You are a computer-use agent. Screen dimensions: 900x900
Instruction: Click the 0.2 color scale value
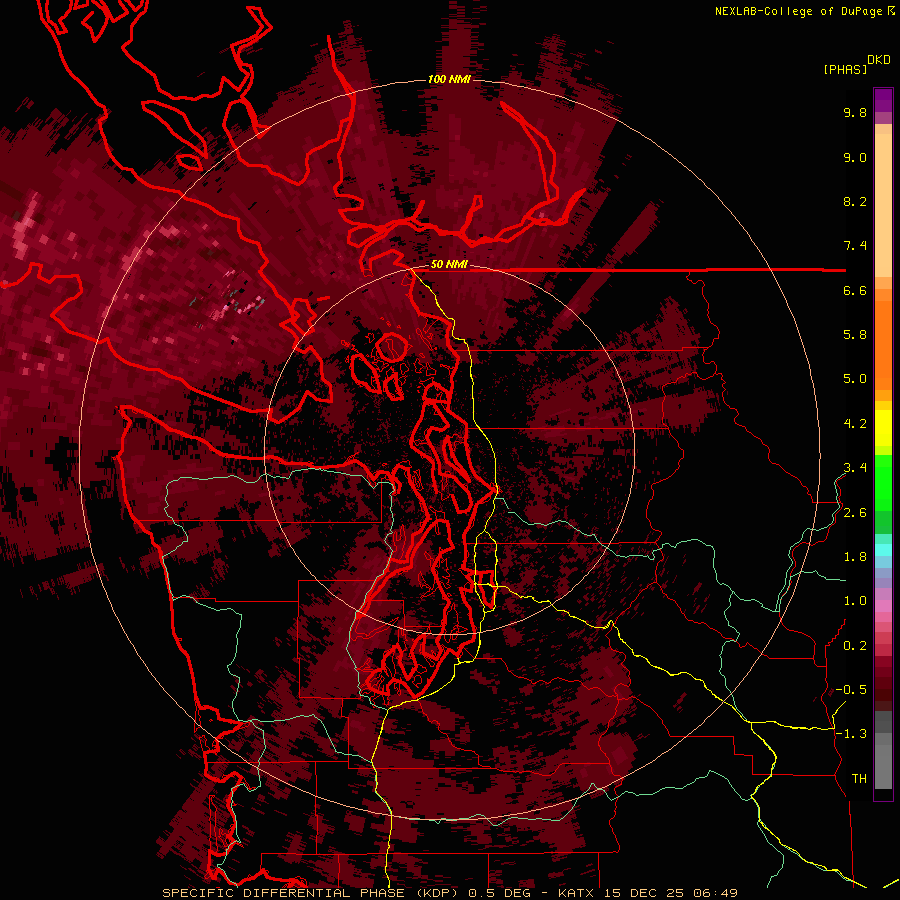point(855,646)
